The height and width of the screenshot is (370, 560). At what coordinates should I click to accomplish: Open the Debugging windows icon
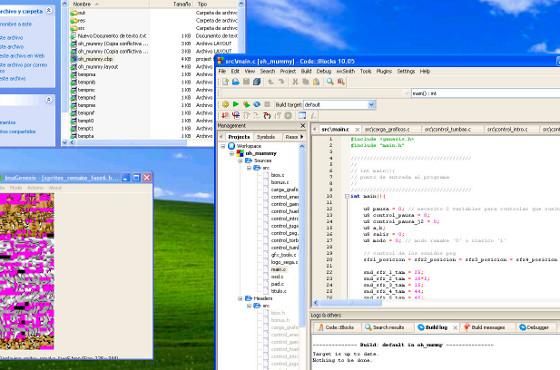[302, 115]
